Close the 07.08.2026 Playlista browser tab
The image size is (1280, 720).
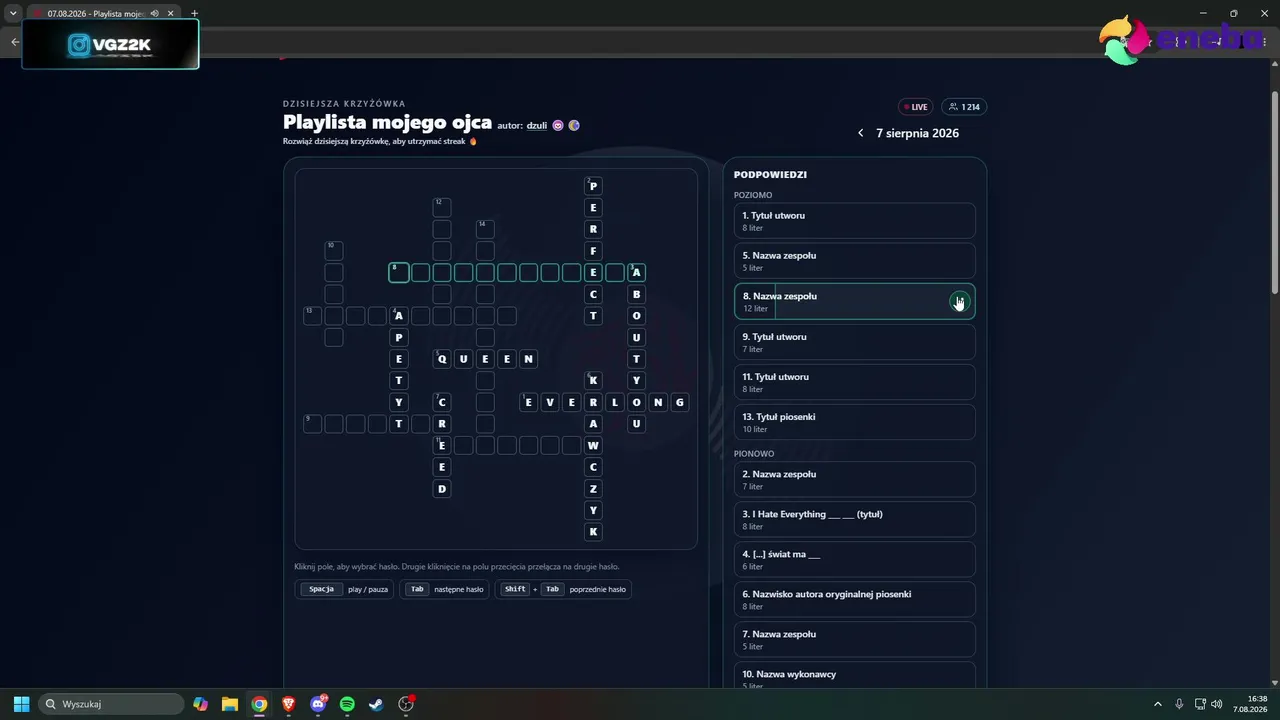point(171,14)
